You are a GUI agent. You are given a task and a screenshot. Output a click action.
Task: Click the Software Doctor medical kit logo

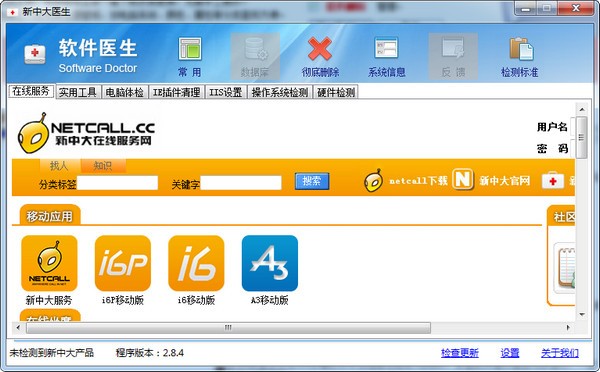35,54
